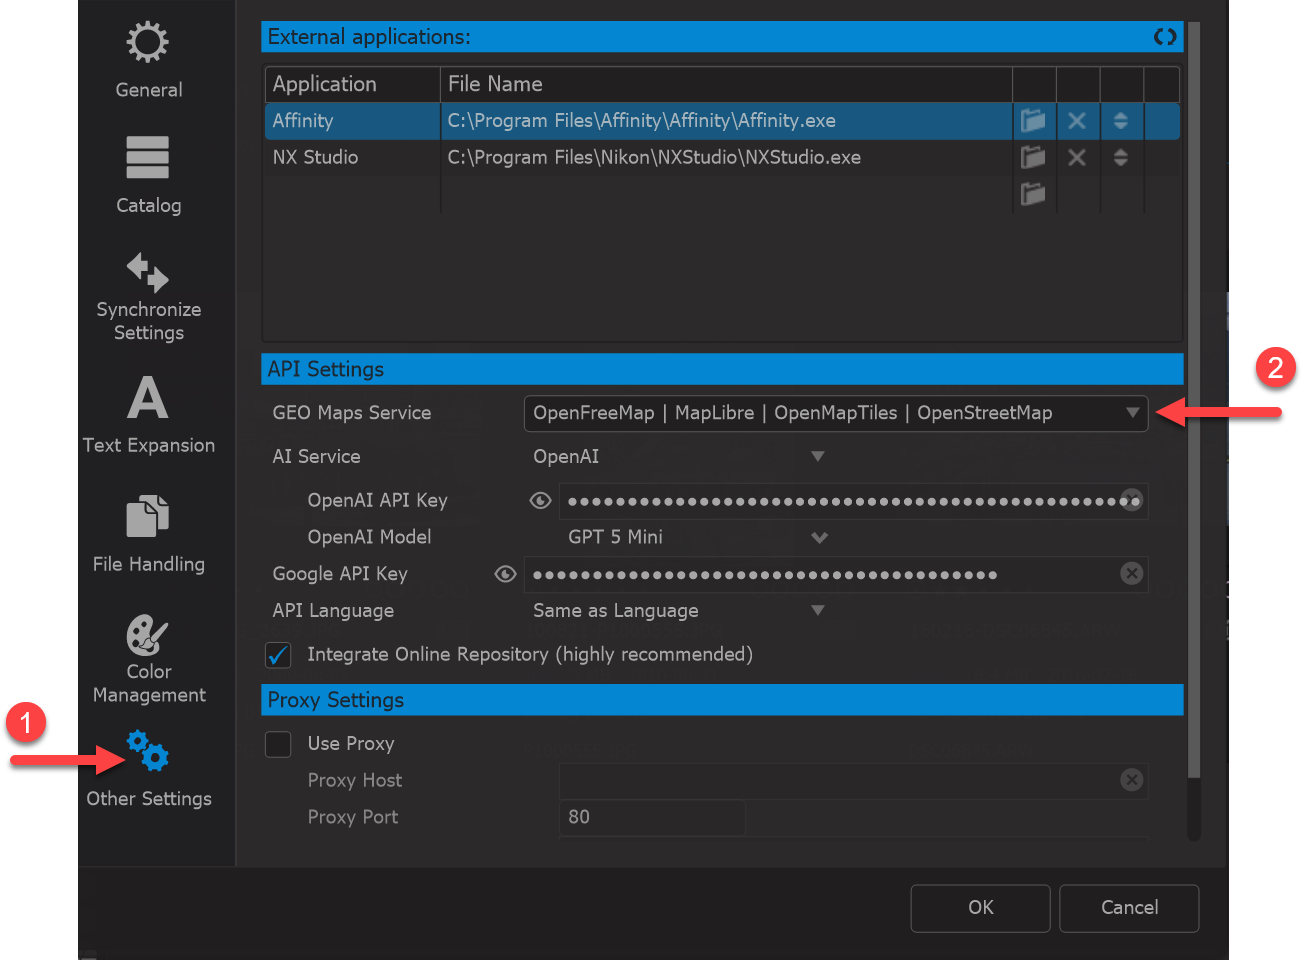Click the Proxy Settings section header
The width and height of the screenshot is (1316, 960).
[722, 700]
